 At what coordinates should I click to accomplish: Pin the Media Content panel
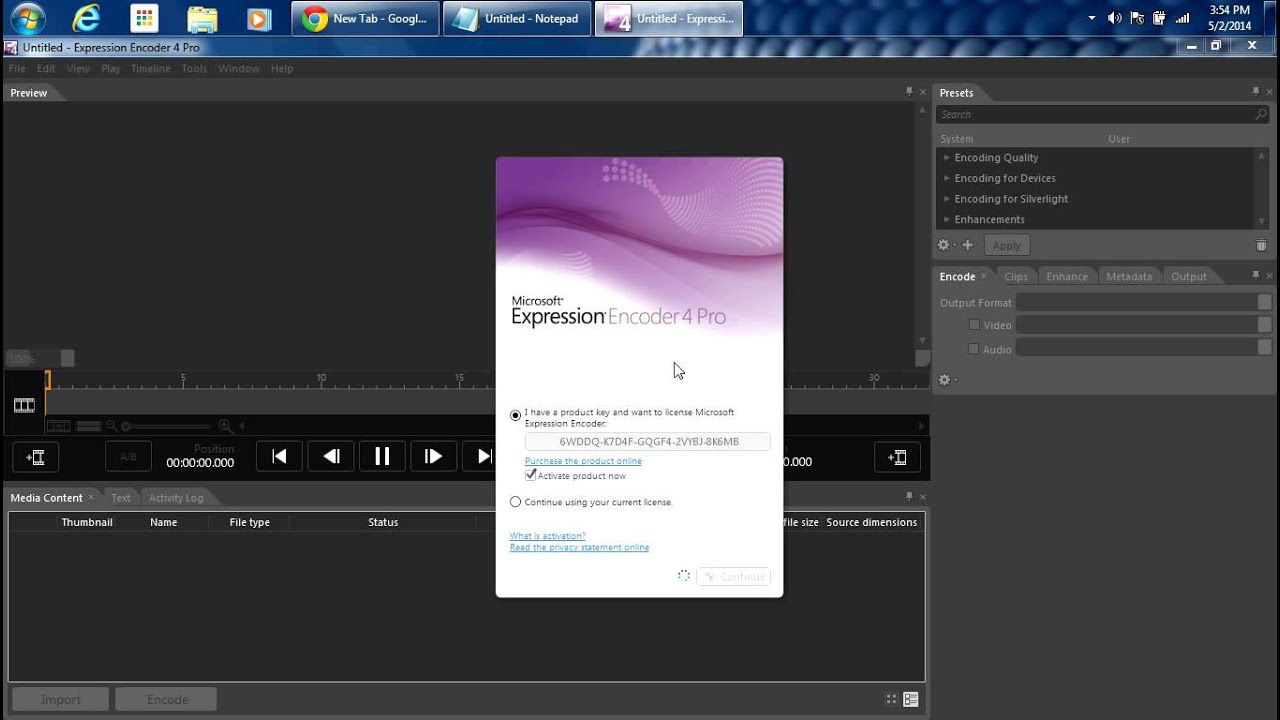point(909,496)
